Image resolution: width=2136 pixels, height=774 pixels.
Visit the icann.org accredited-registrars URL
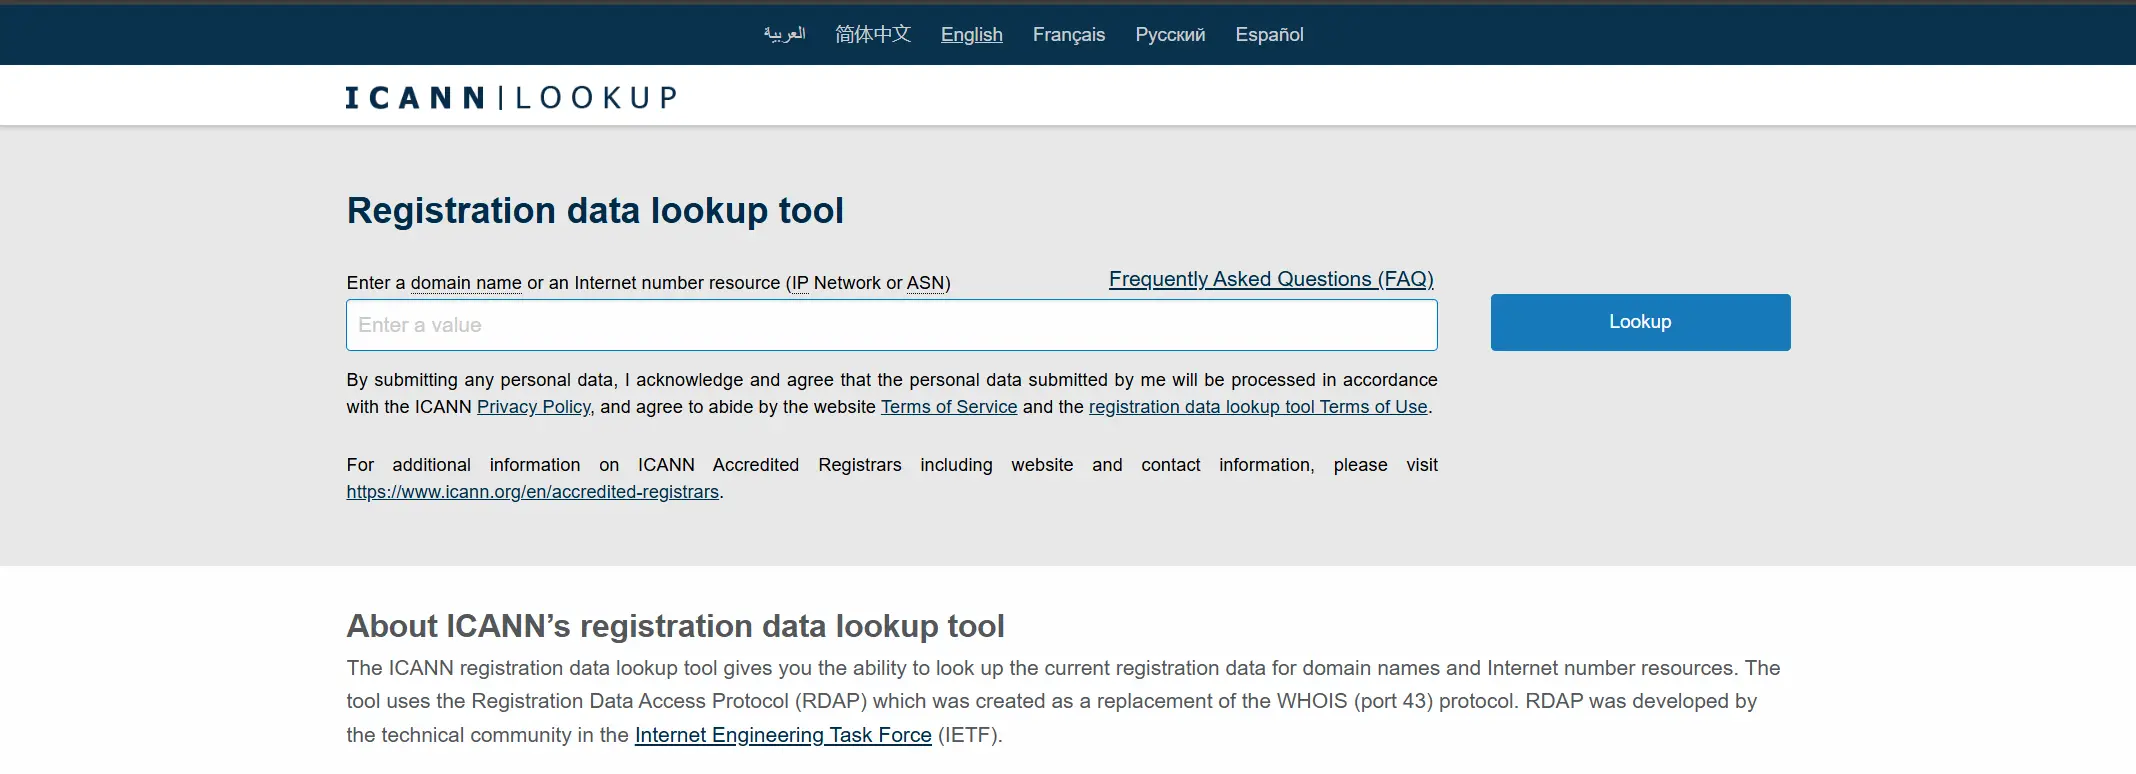(533, 492)
